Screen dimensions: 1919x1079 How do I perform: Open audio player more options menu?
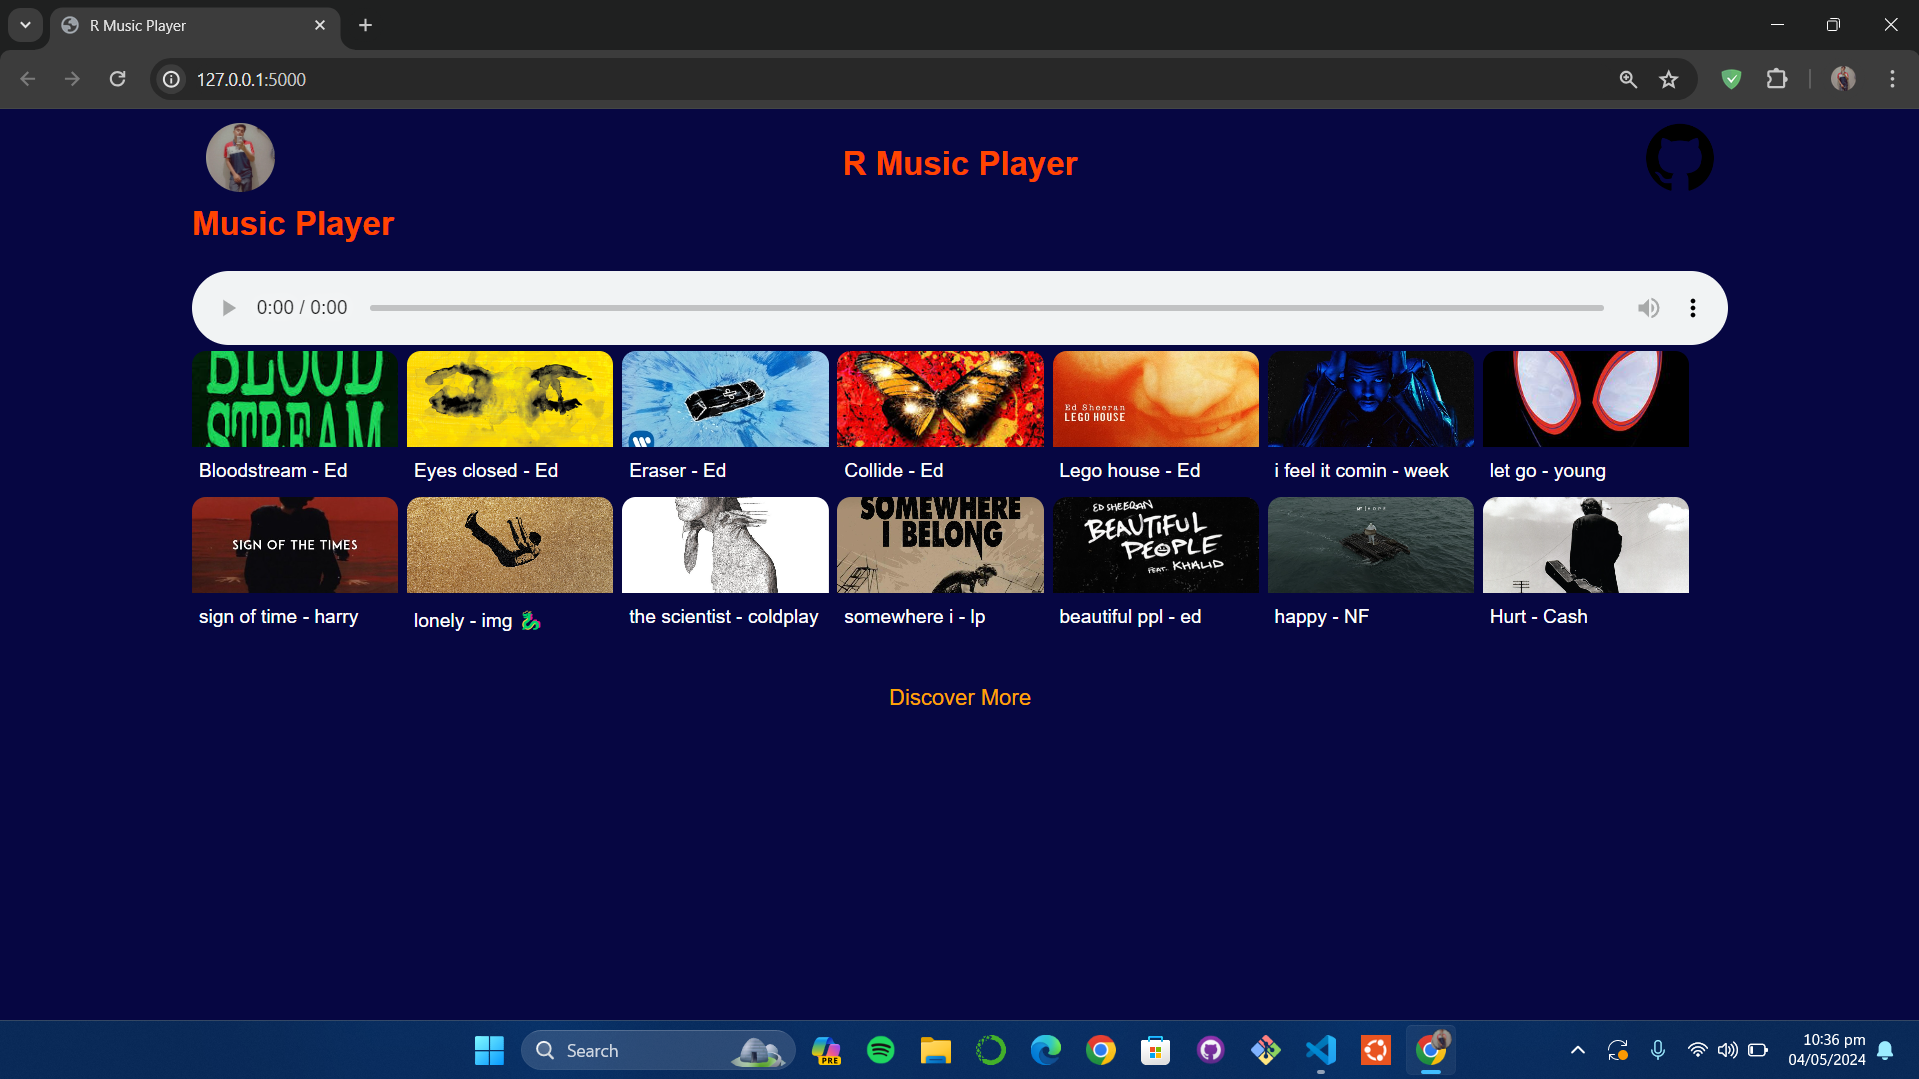tap(1692, 308)
